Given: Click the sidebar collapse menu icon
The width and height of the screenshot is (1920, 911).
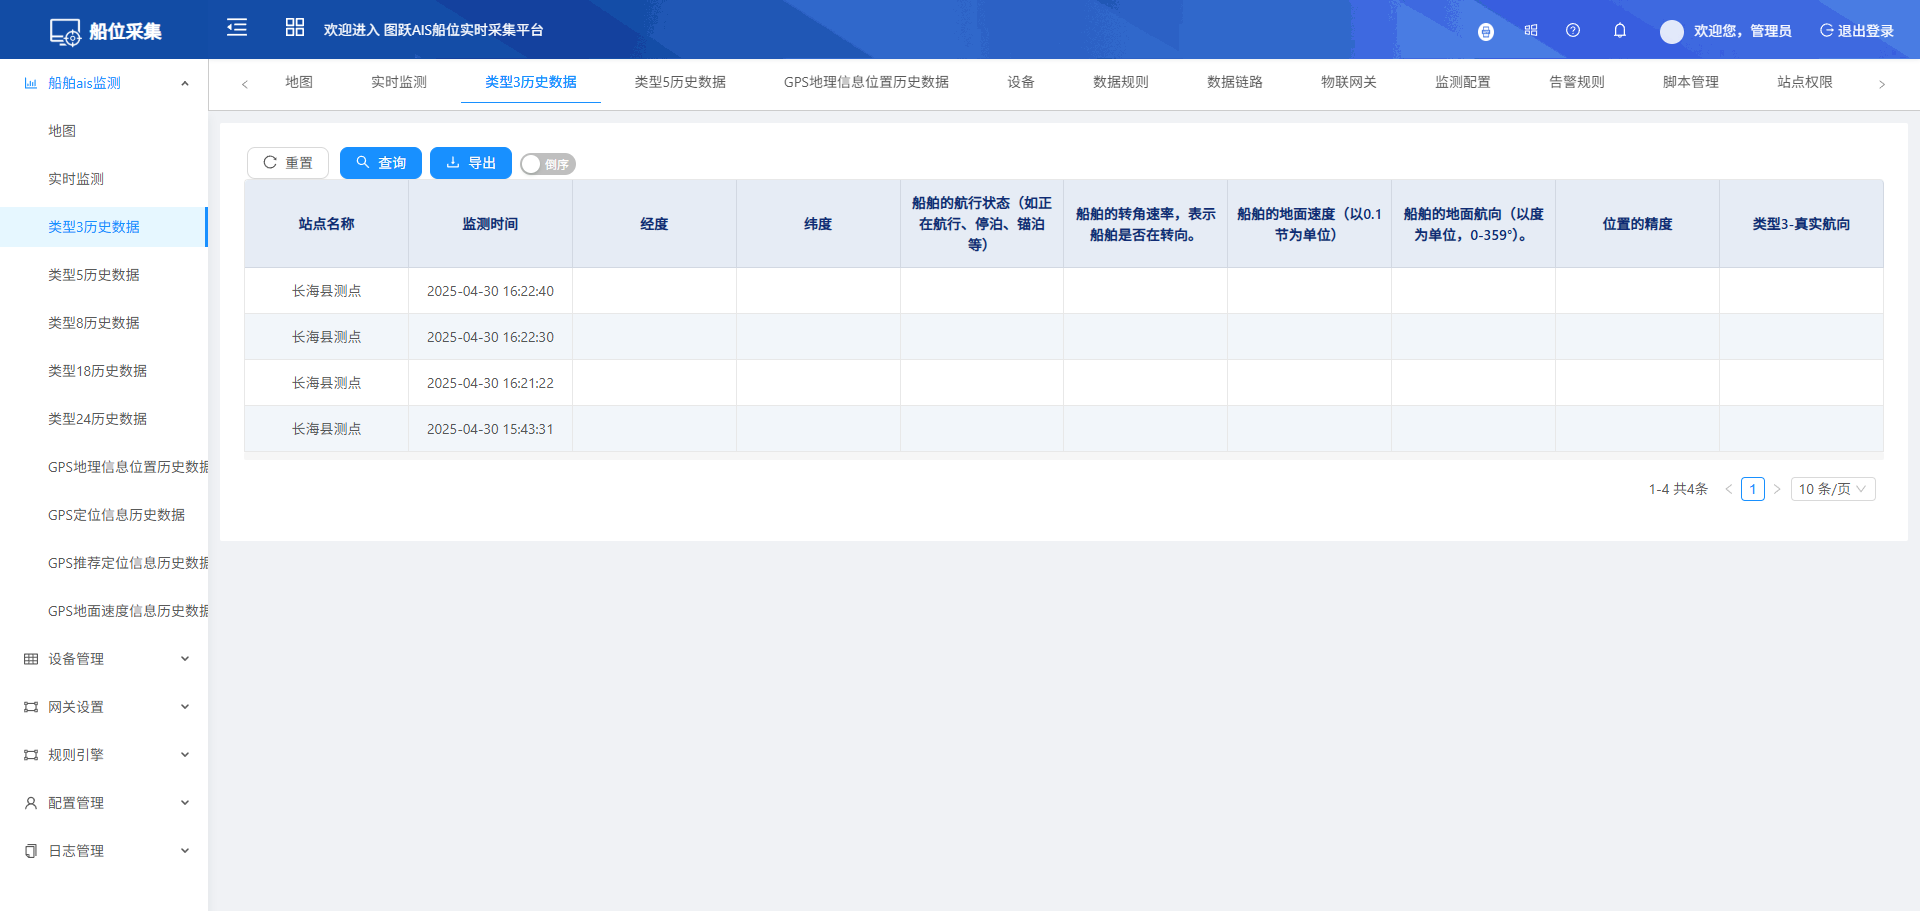Looking at the screenshot, I should (x=237, y=28).
